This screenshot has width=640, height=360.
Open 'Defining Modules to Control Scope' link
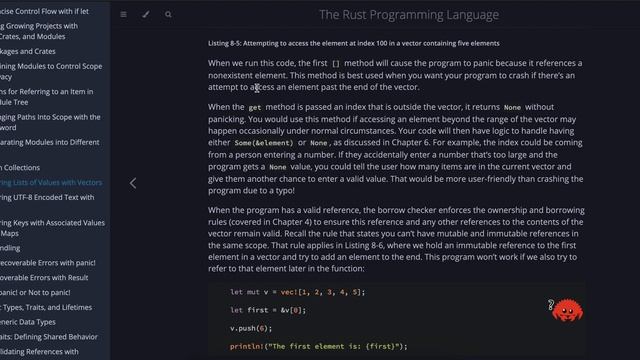click(51, 71)
